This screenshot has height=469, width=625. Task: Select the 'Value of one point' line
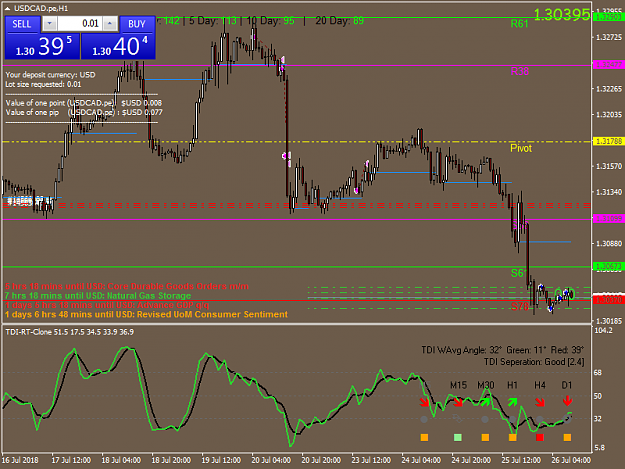point(84,103)
